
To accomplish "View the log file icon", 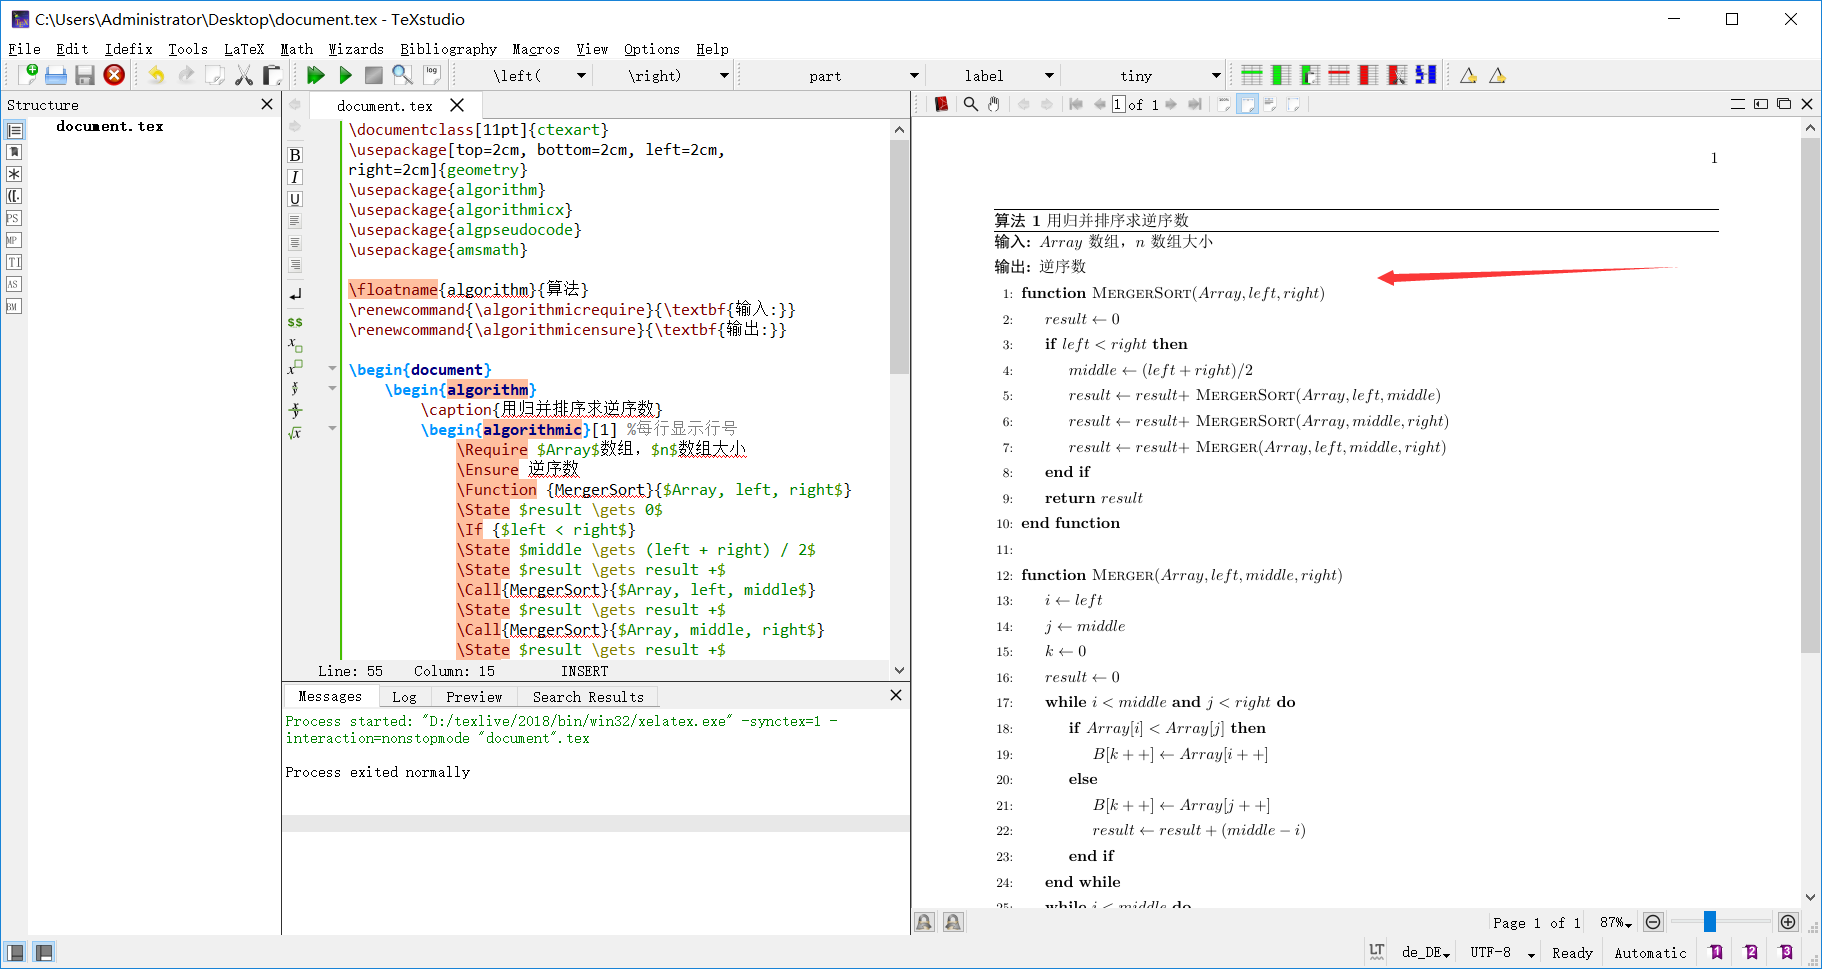I will click(x=432, y=75).
